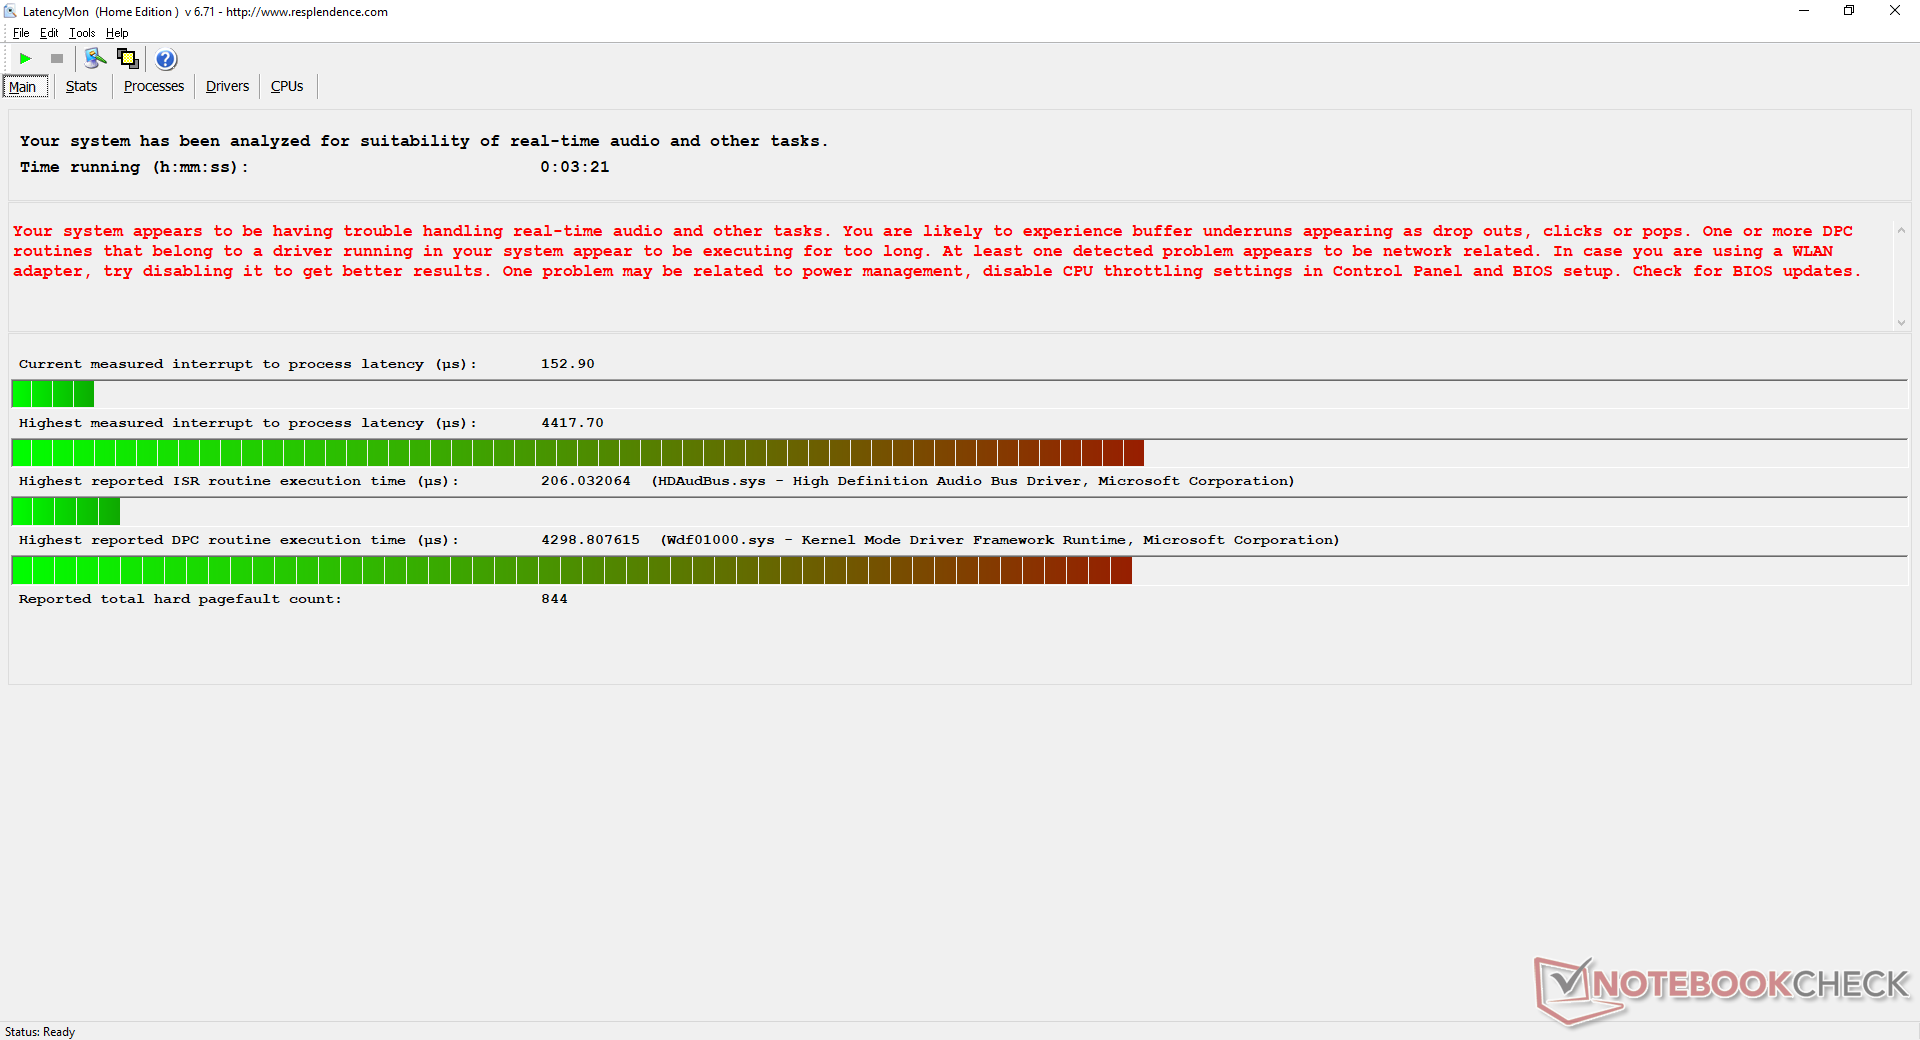
Task: Switch to the Stats tab
Action: click(81, 87)
